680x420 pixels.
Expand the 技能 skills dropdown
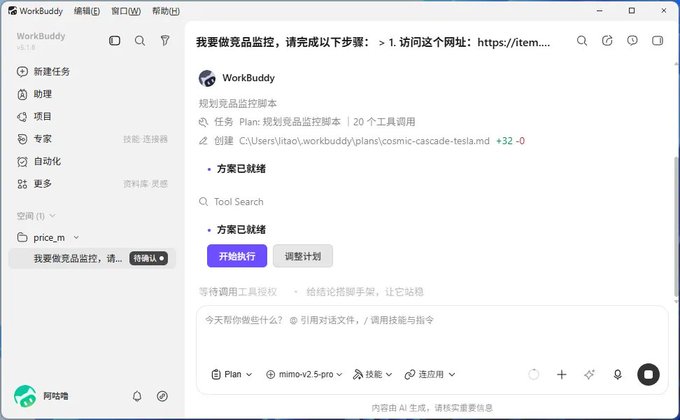point(373,374)
